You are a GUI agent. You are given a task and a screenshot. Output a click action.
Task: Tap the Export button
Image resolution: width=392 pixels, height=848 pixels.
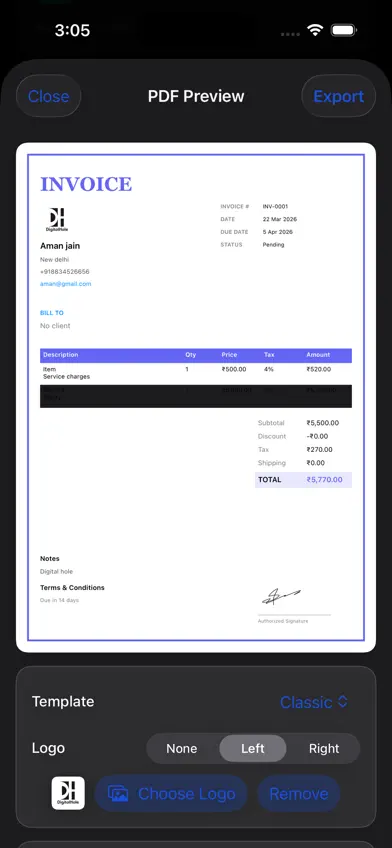pyautogui.click(x=338, y=96)
